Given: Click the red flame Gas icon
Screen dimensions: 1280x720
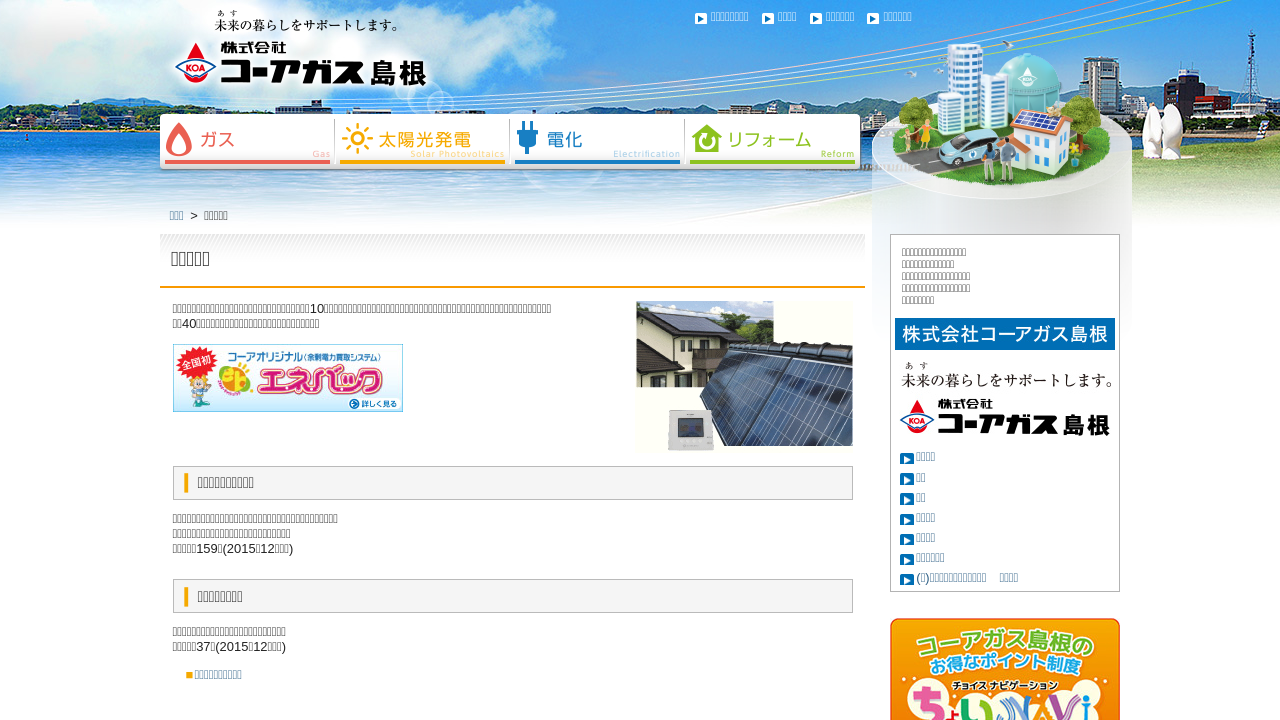Looking at the screenshot, I should (x=179, y=140).
